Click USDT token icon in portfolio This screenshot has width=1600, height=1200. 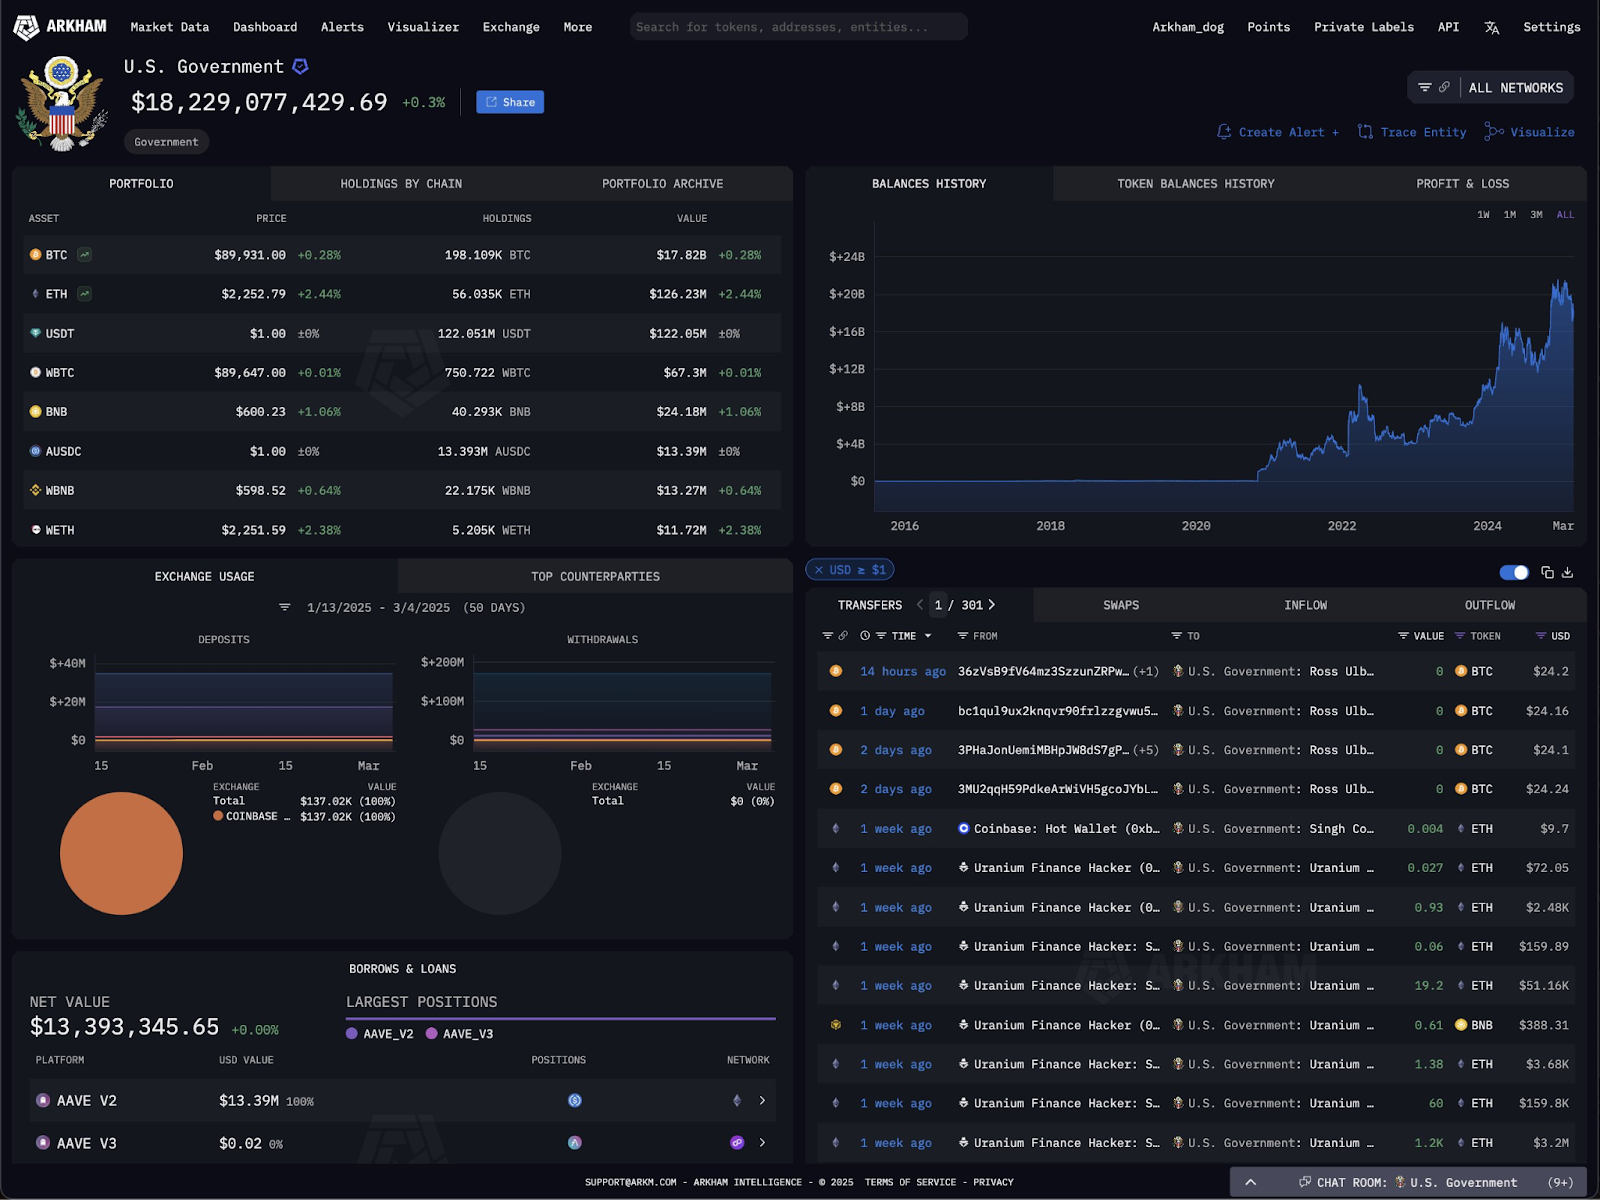click(35, 333)
